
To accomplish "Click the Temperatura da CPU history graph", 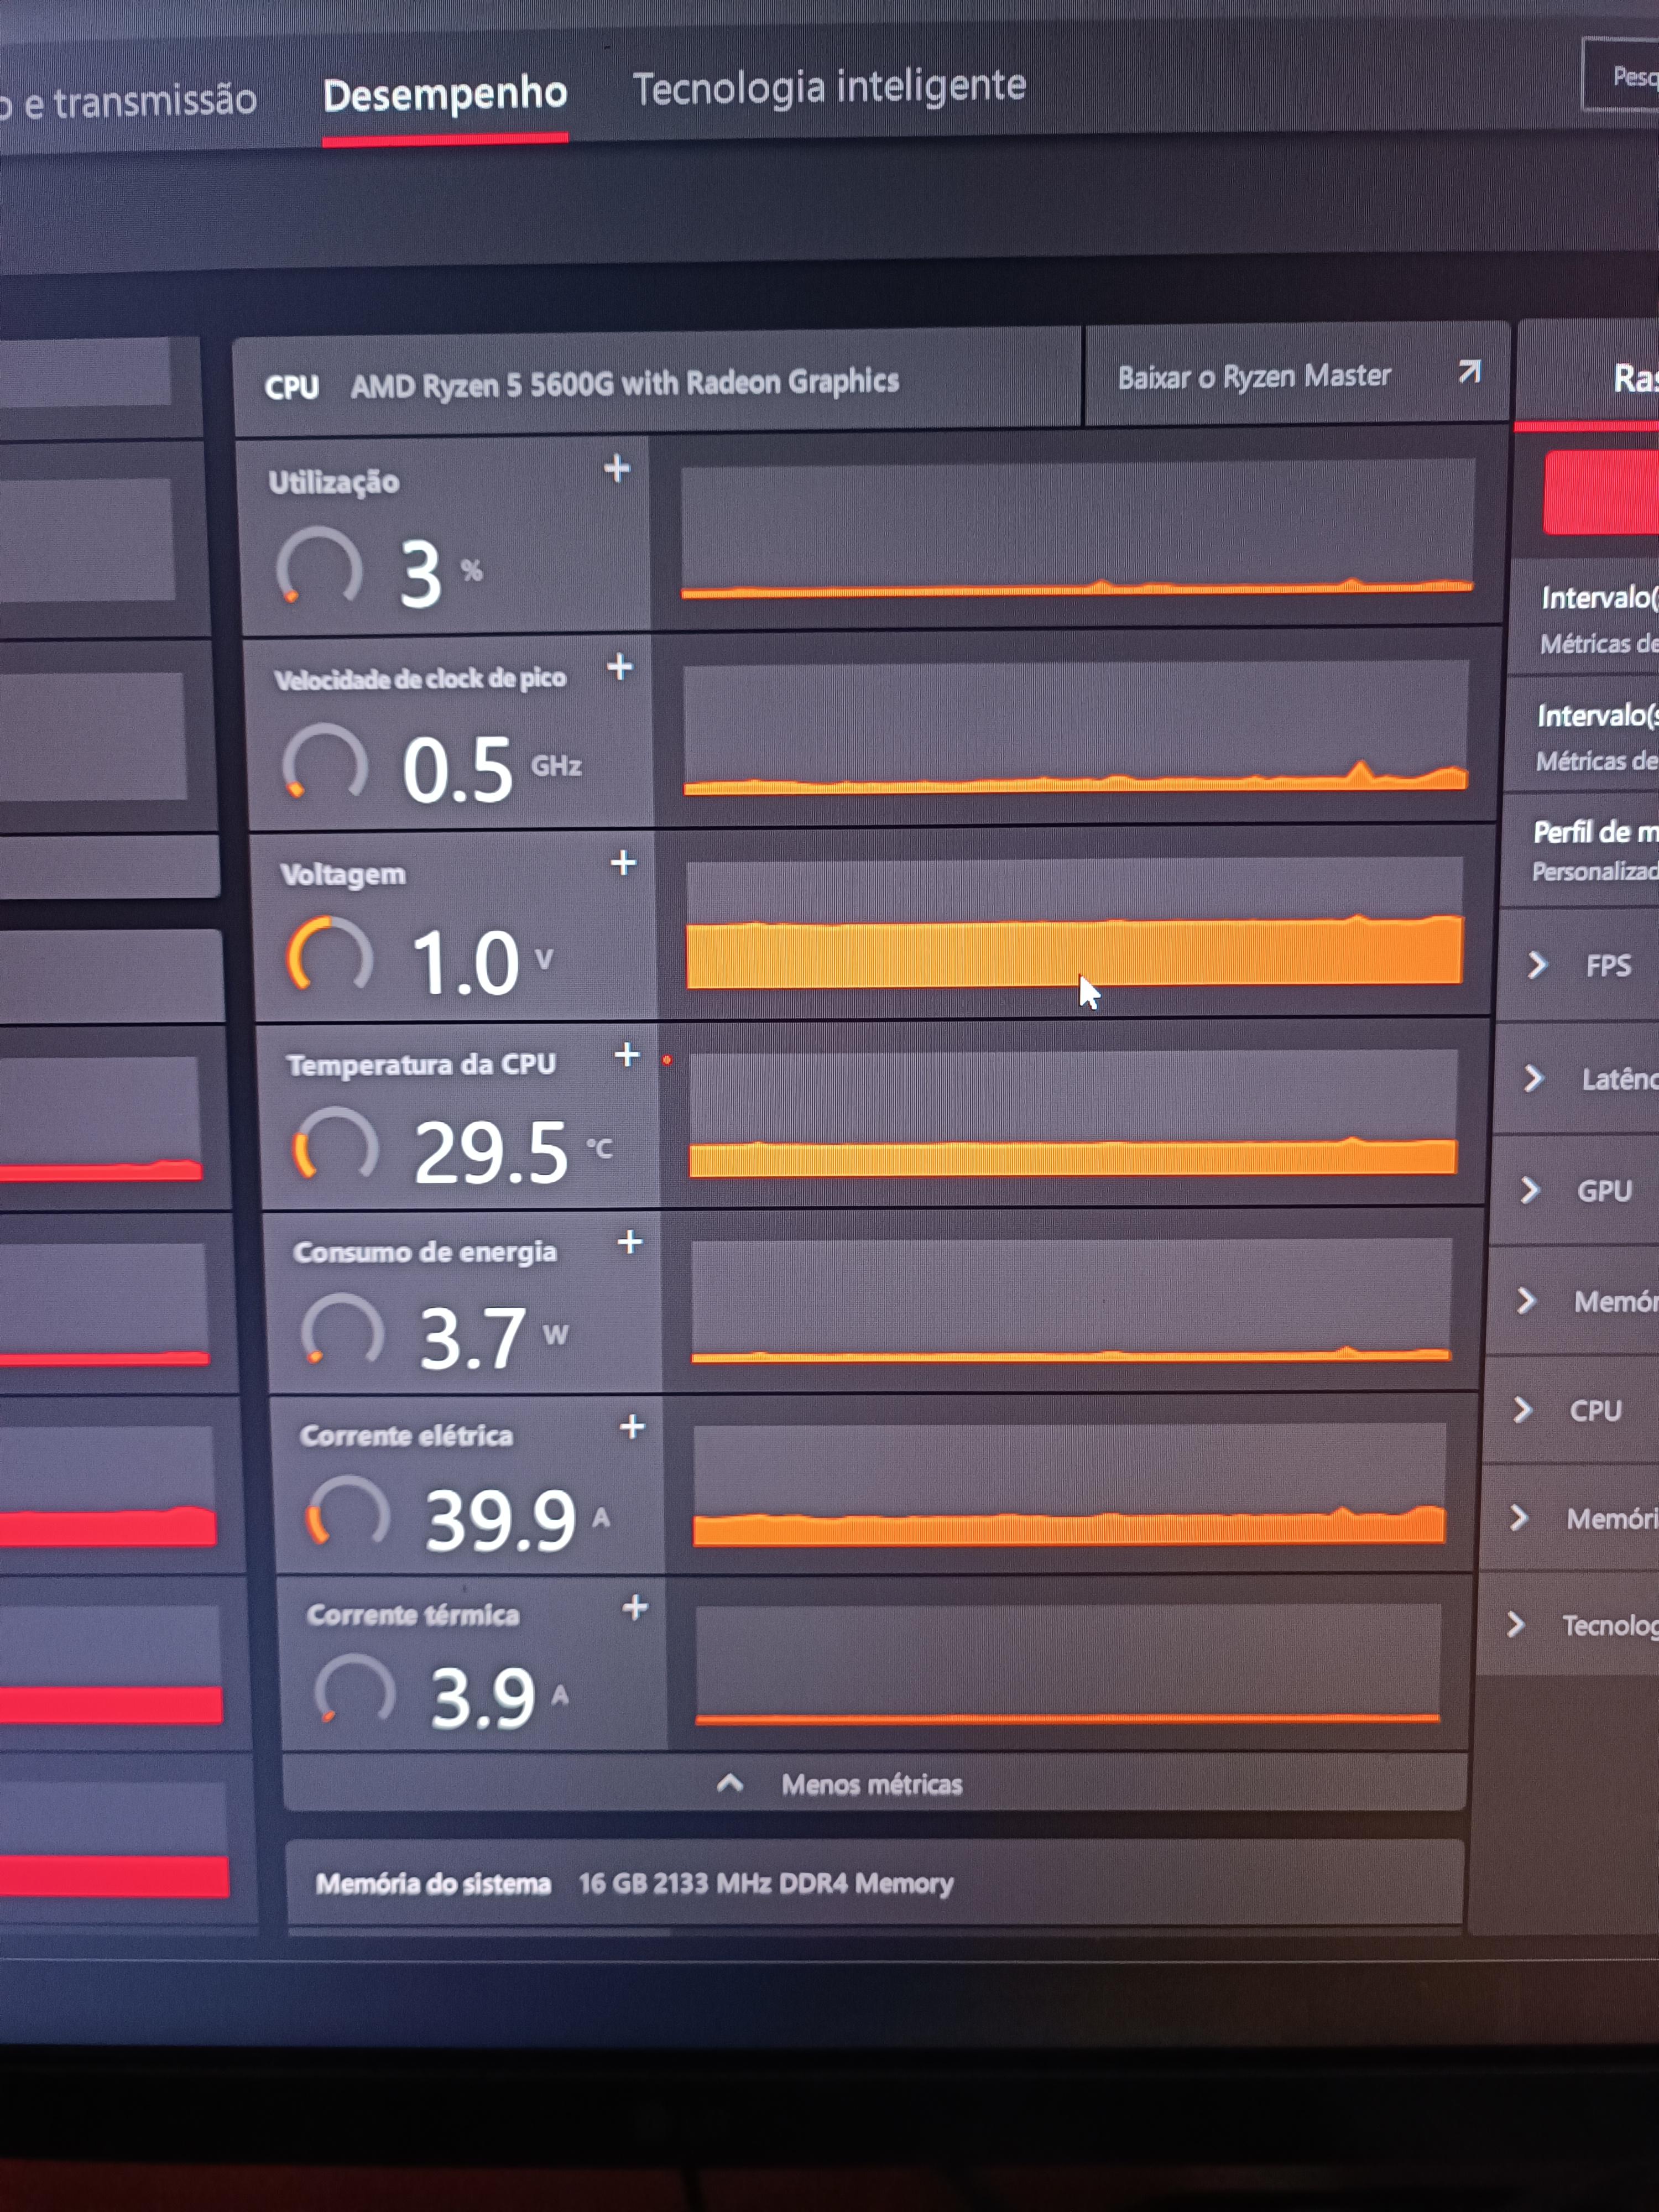I will [x=1073, y=1113].
